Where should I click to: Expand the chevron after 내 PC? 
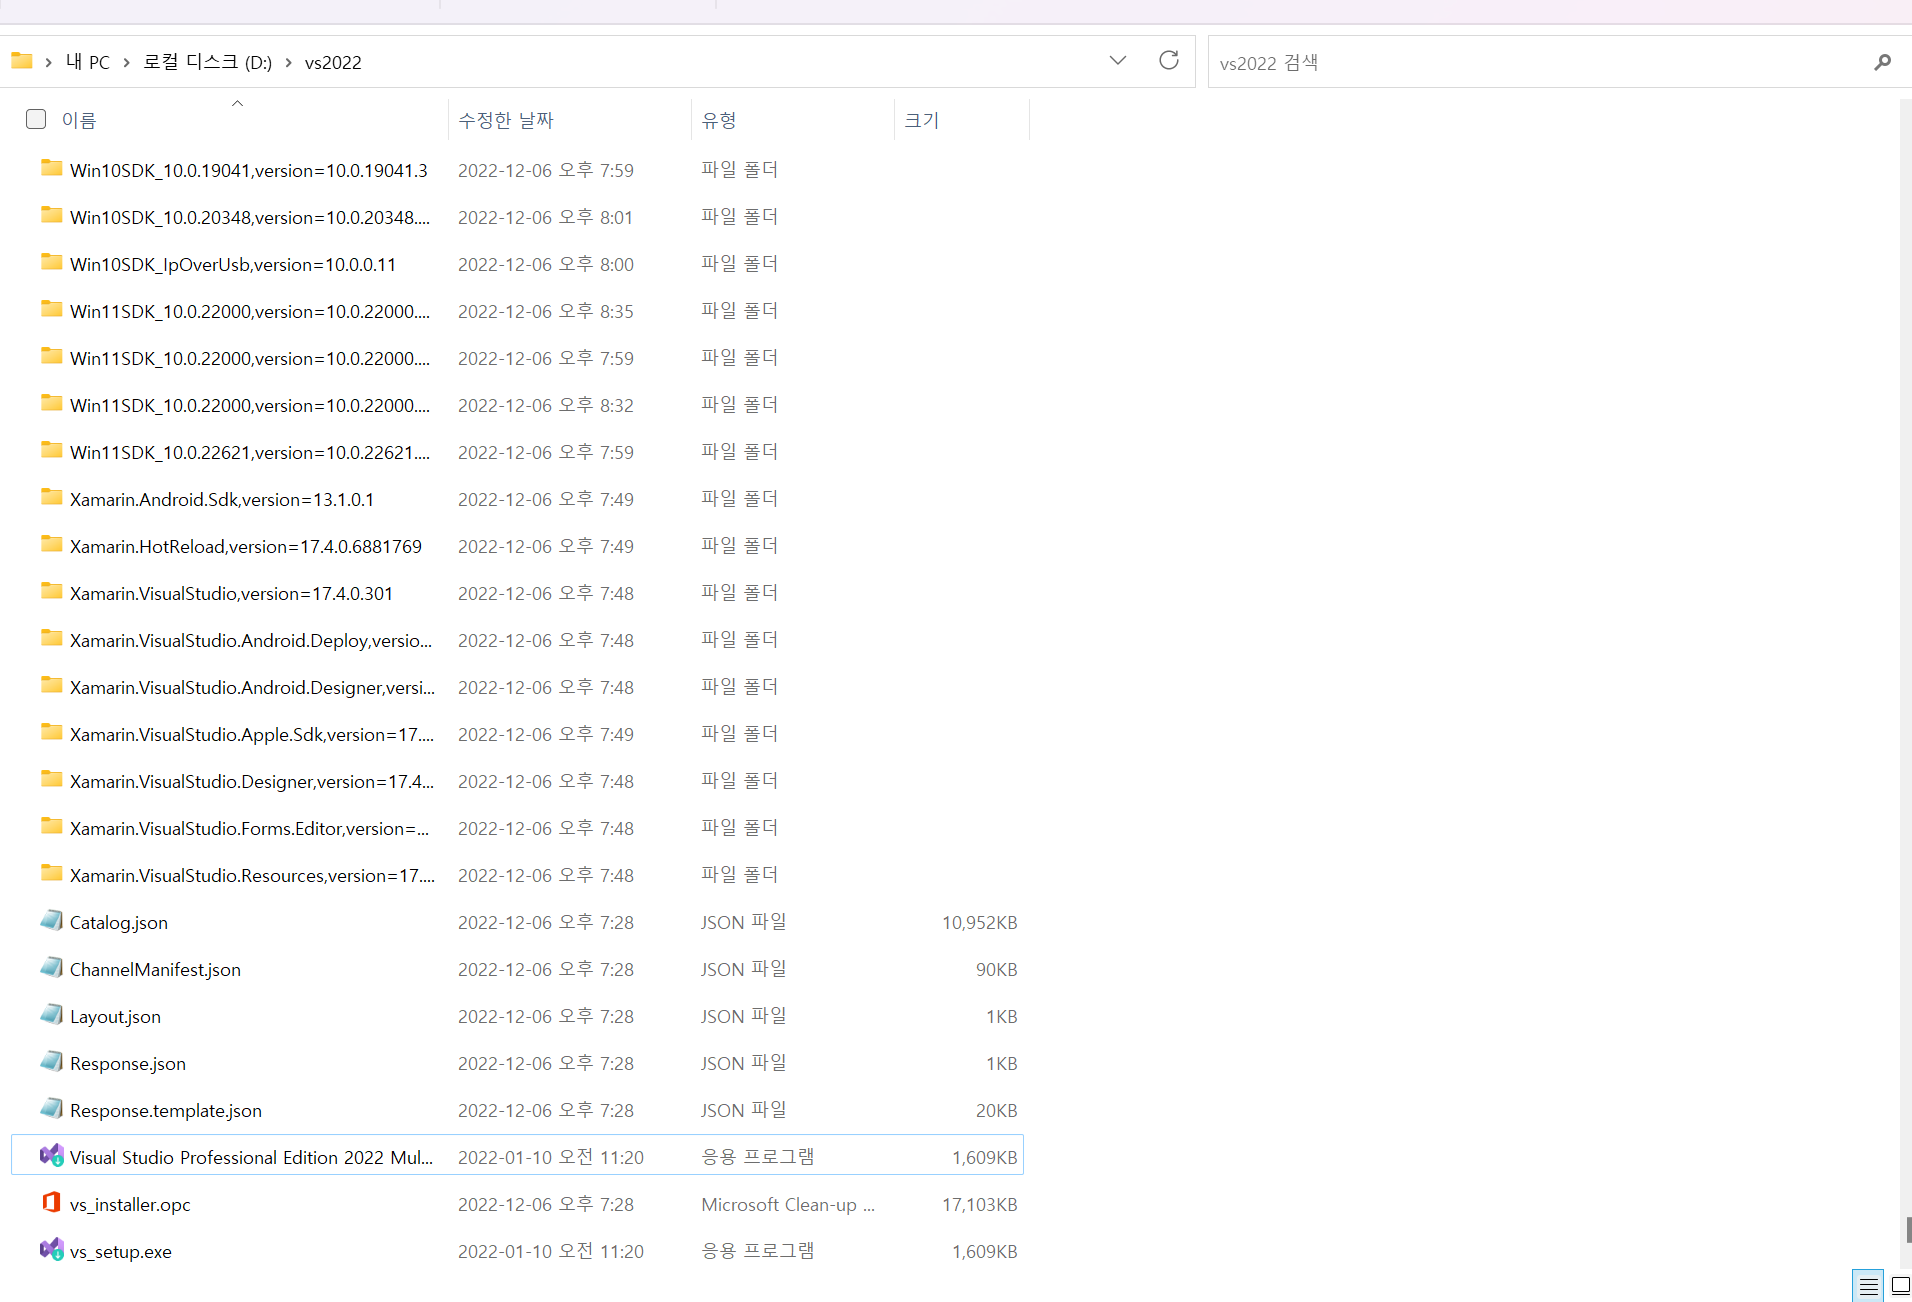[126, 62]
